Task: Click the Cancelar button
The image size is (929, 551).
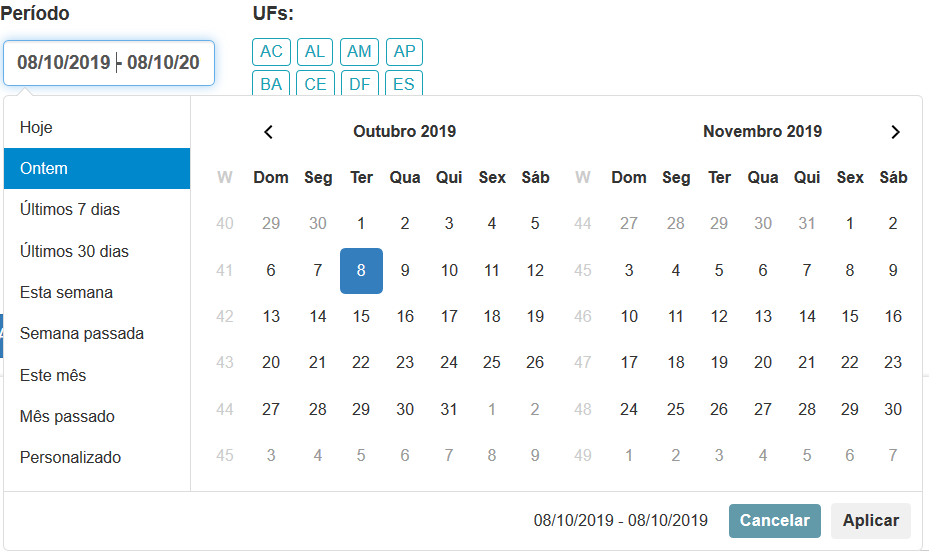Action: (x=775, y=521)
